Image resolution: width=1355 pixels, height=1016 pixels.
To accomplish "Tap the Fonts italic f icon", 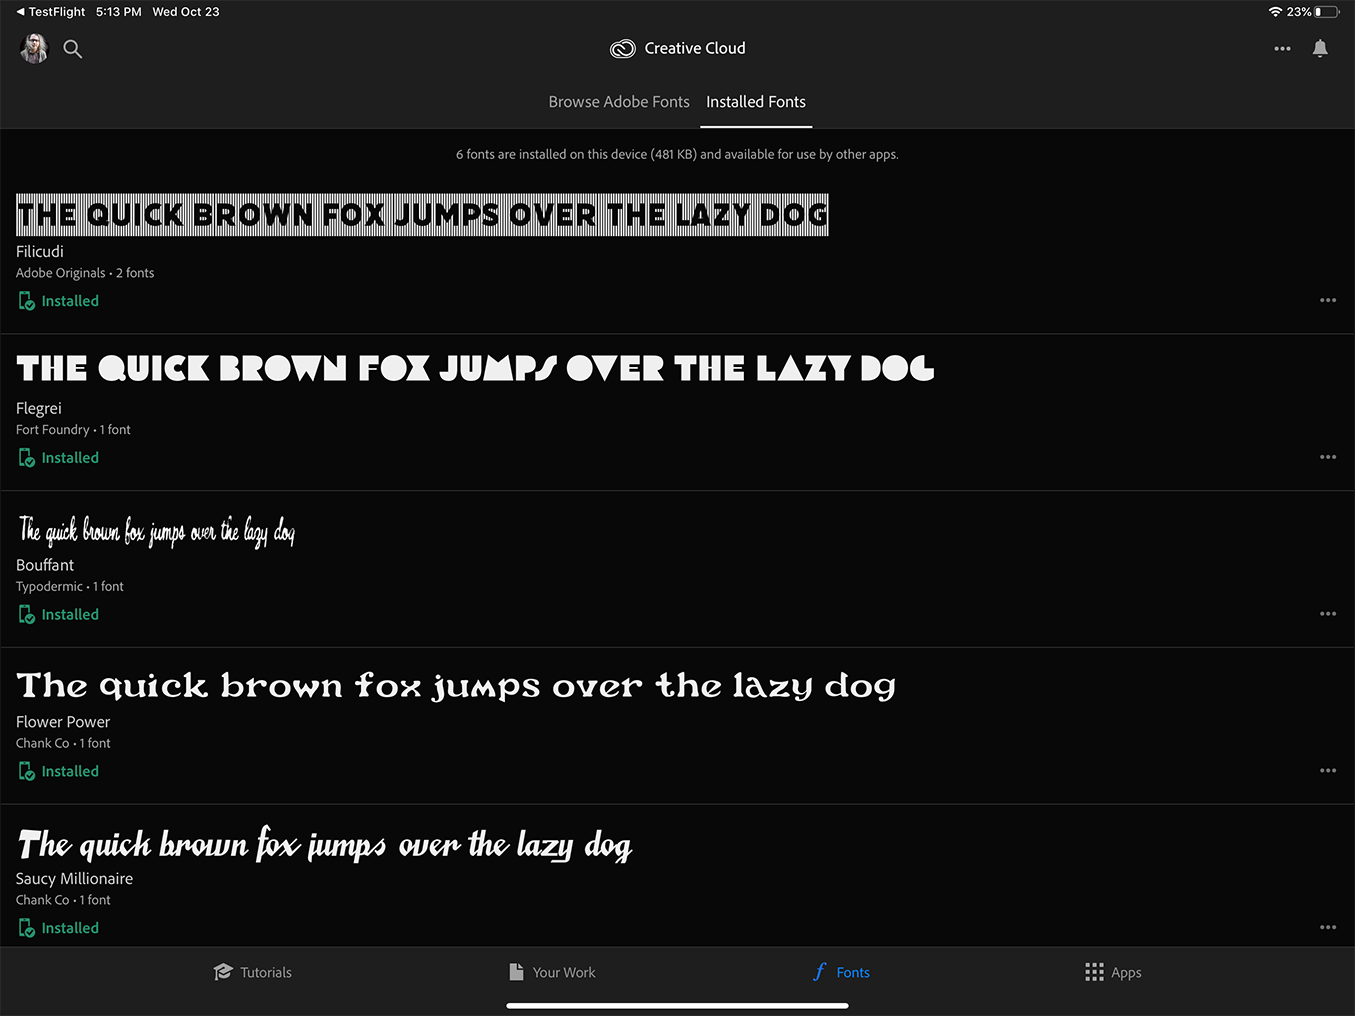I will click(820, 972).
